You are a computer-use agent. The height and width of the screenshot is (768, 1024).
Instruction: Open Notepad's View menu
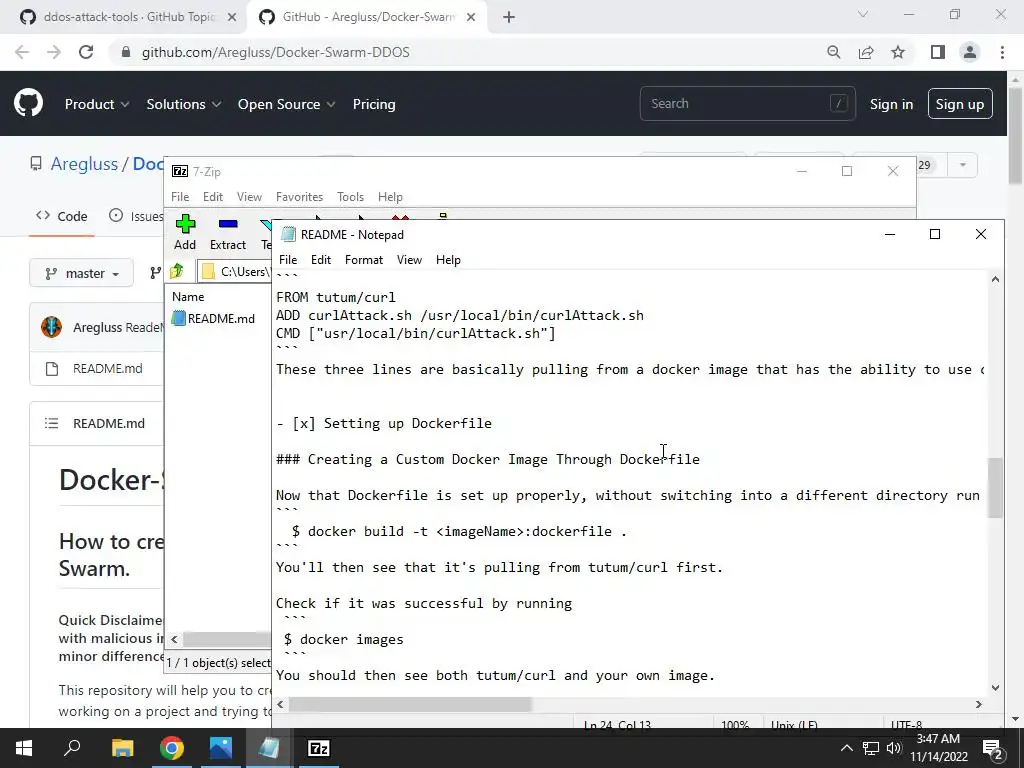tap(409, 260)
